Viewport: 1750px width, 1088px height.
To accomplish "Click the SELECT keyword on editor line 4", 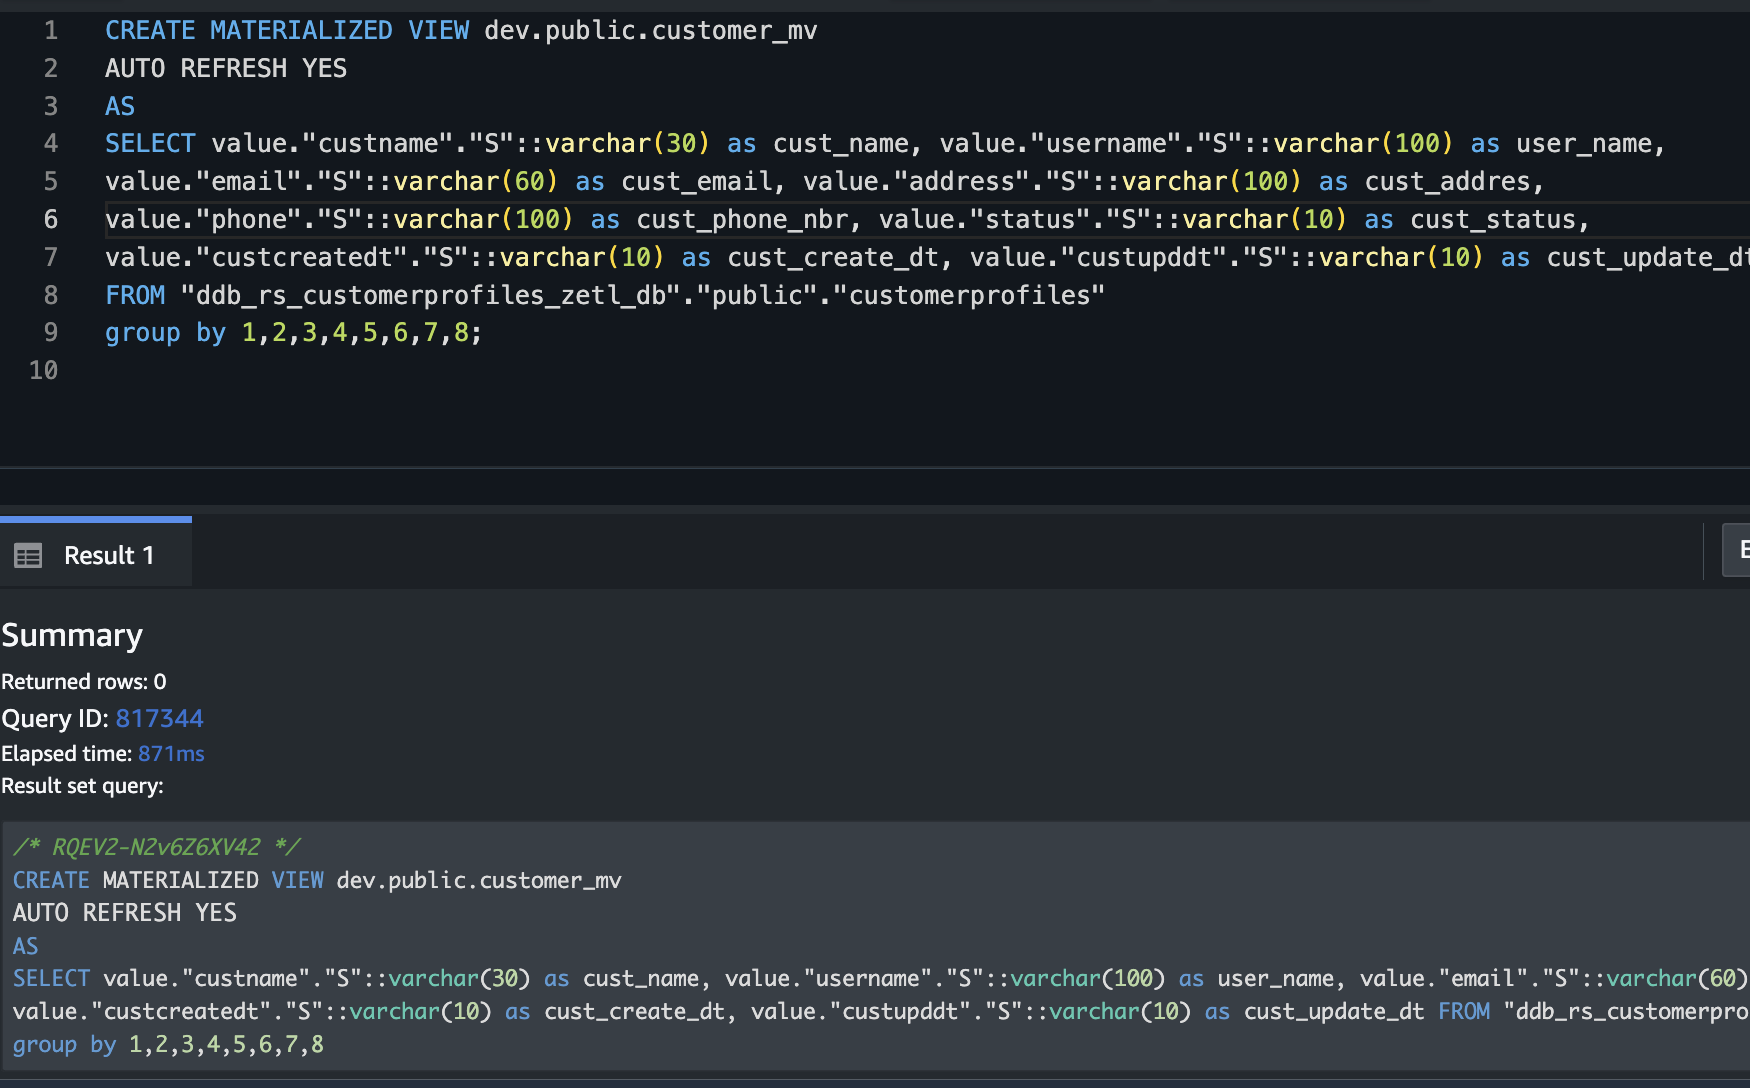I will [x=150, y=143].
